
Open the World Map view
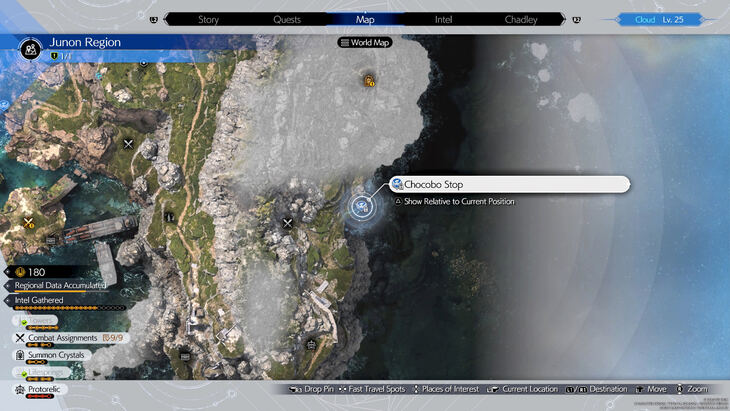tap(365, 43)
